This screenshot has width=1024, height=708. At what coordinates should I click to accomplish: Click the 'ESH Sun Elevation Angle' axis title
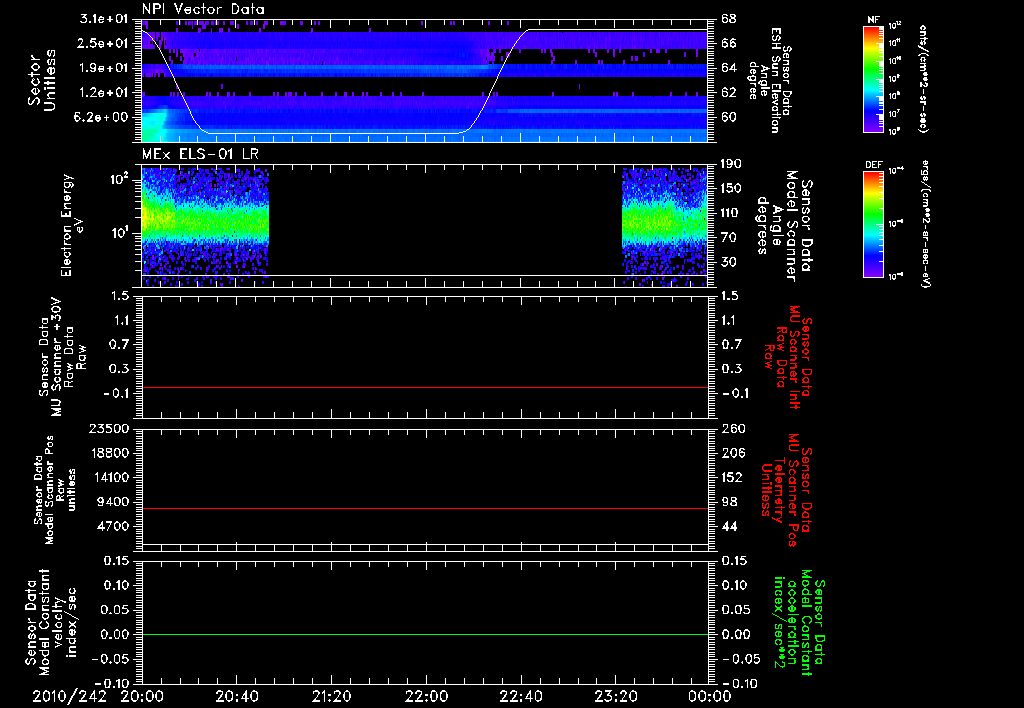[770, 80]
